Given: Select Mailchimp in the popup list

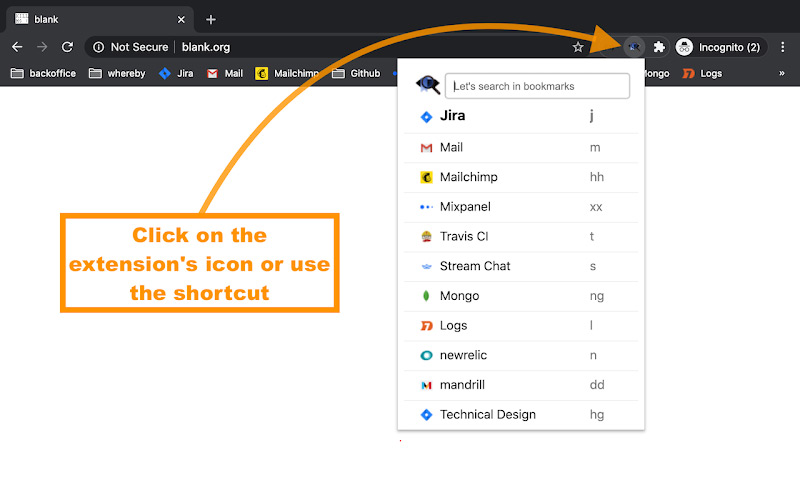Looking at the screenshot, I should pos(521,178).
